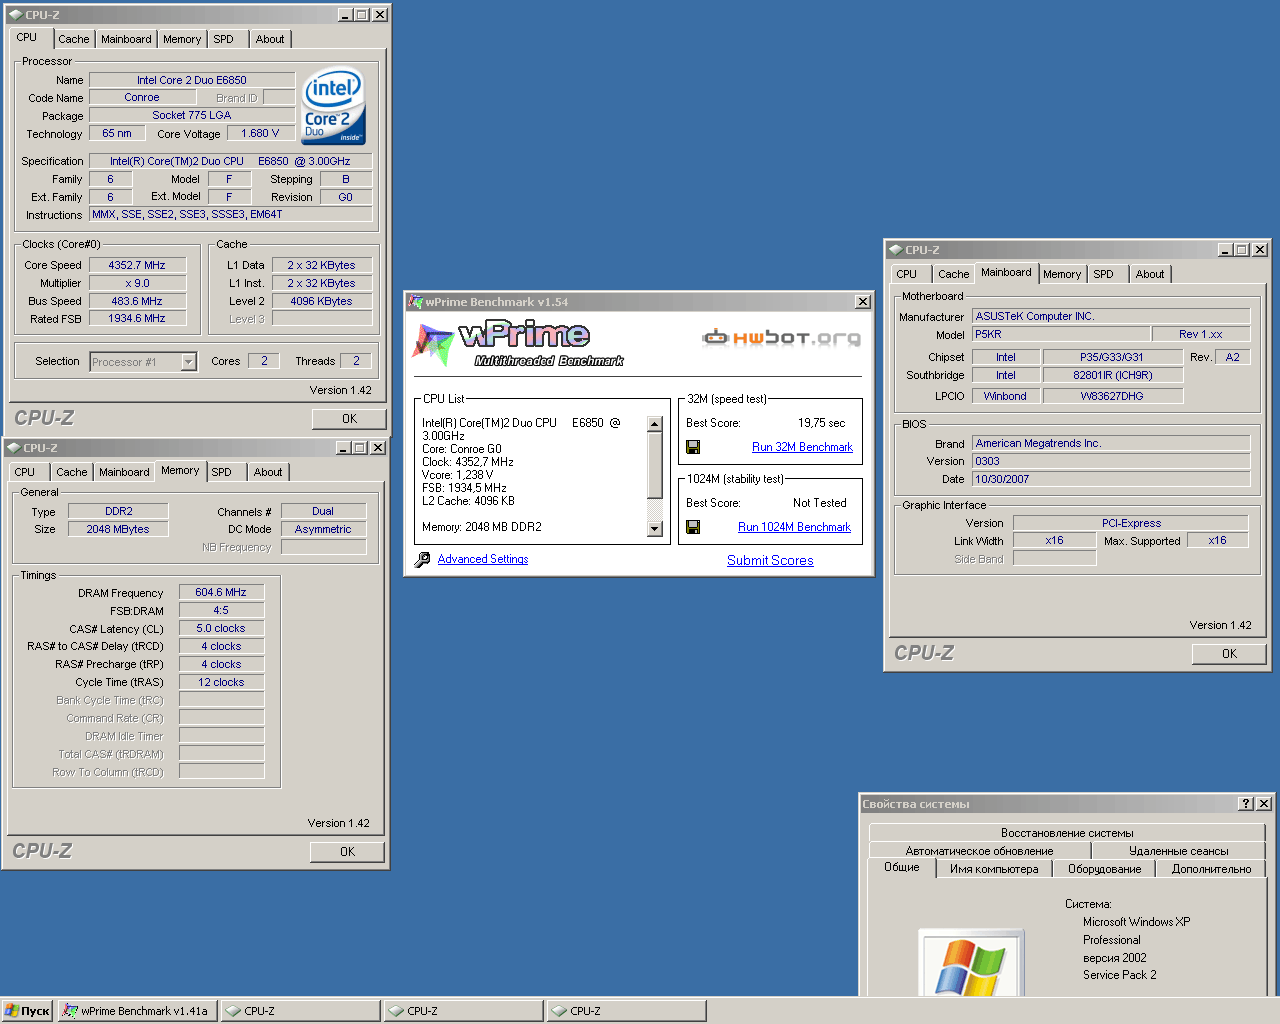Click the Intel Core 2 Duo logo
The height and width of the screenshot is (1024, 1280).
[334, 107]
